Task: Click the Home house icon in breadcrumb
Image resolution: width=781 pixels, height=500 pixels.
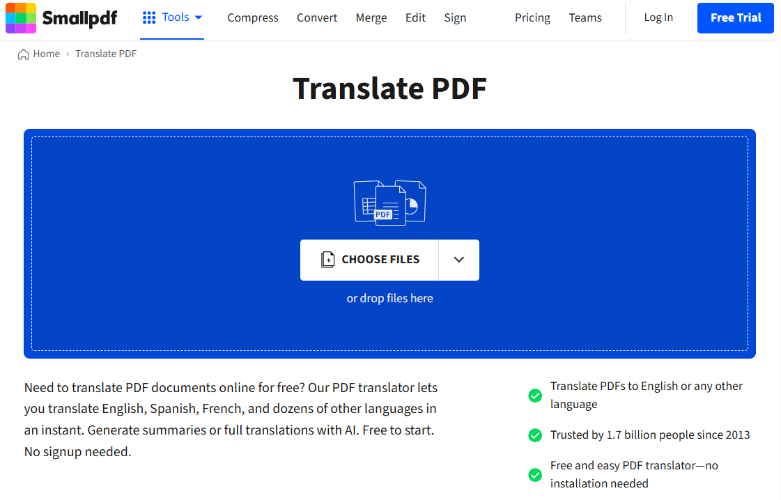Action: click(23, 54)
